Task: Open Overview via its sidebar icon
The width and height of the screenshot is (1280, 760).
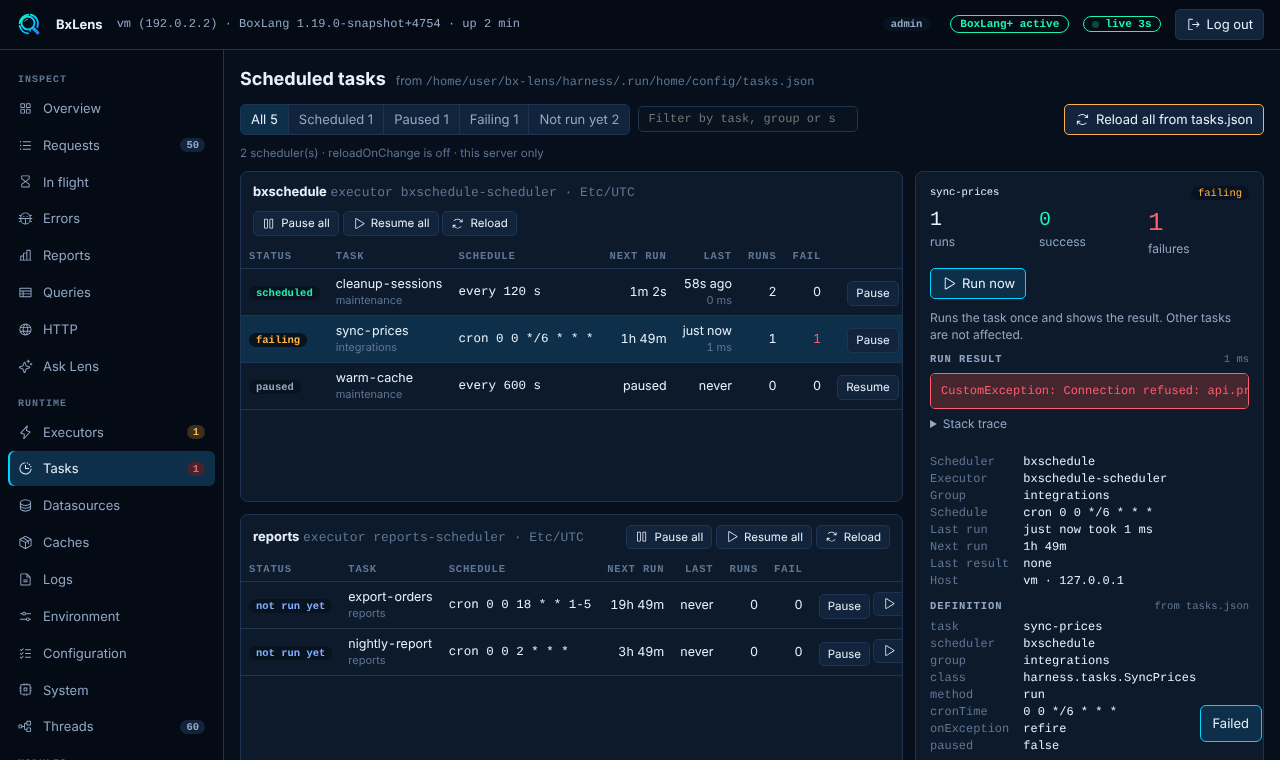Action: point(25,108)
